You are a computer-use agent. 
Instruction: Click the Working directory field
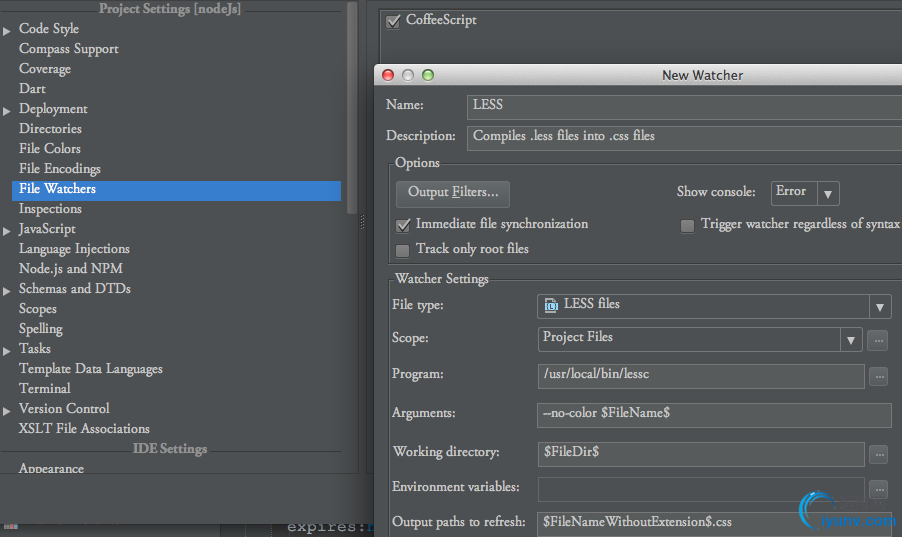coord(701,454)
